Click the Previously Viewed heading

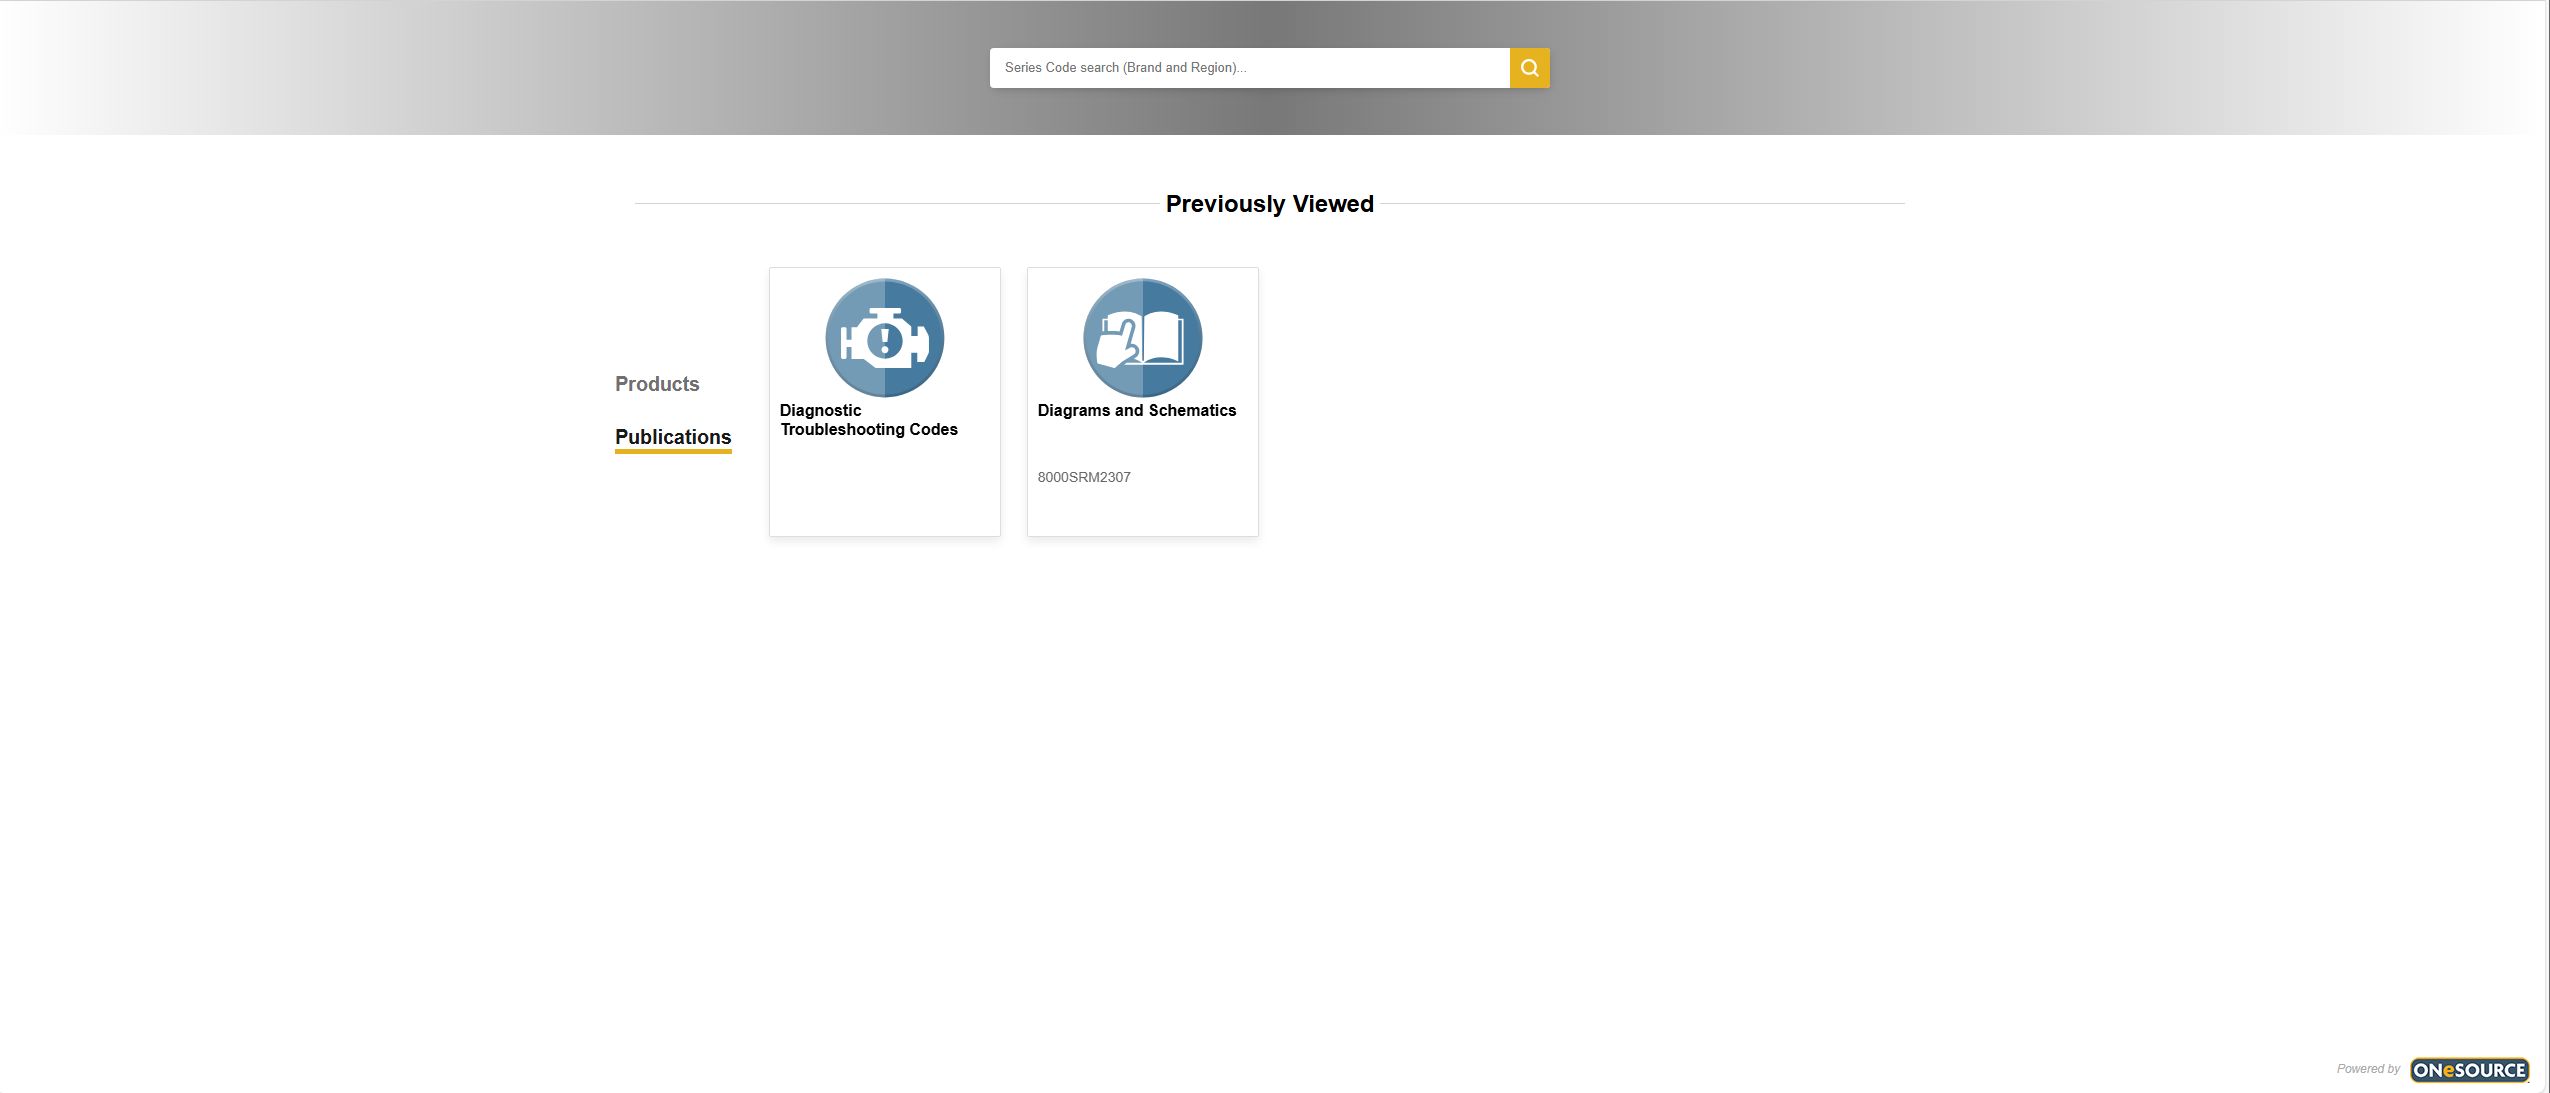pos(1269,204)
